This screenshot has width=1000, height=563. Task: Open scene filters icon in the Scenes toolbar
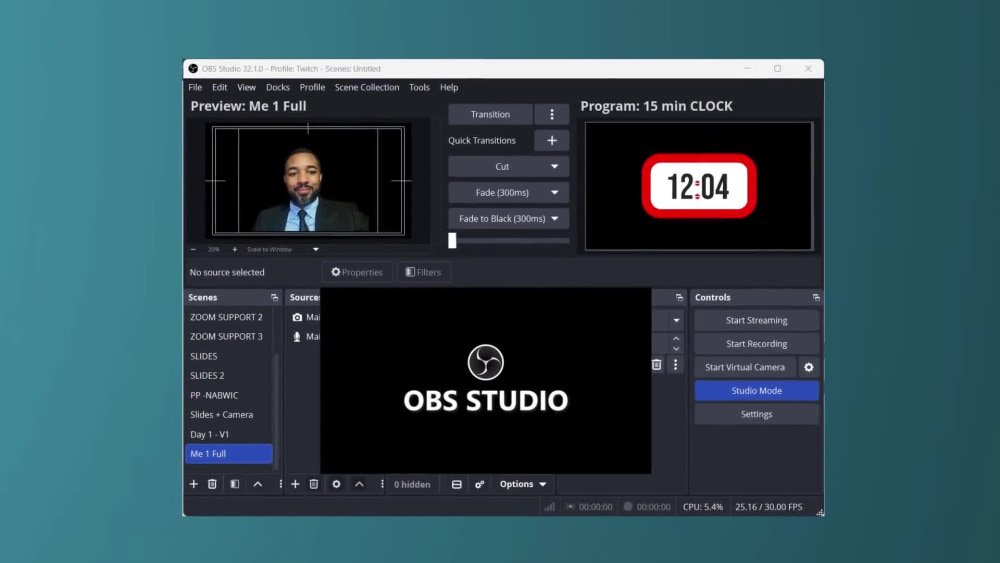[235, 484]
